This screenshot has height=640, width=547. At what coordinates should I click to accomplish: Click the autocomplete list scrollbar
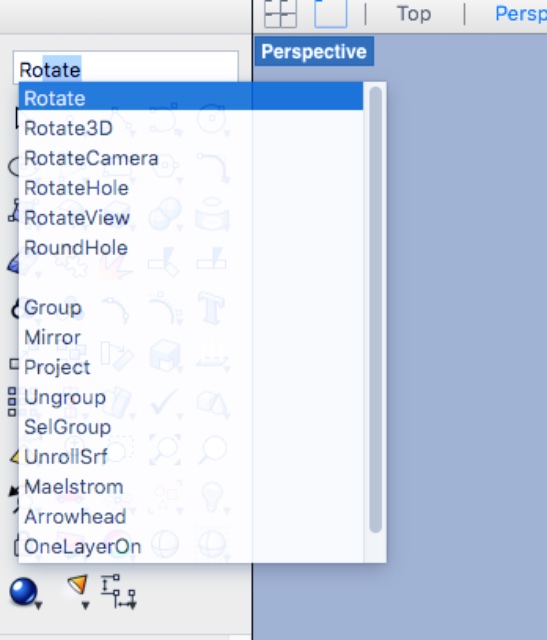tap(376, 309)
